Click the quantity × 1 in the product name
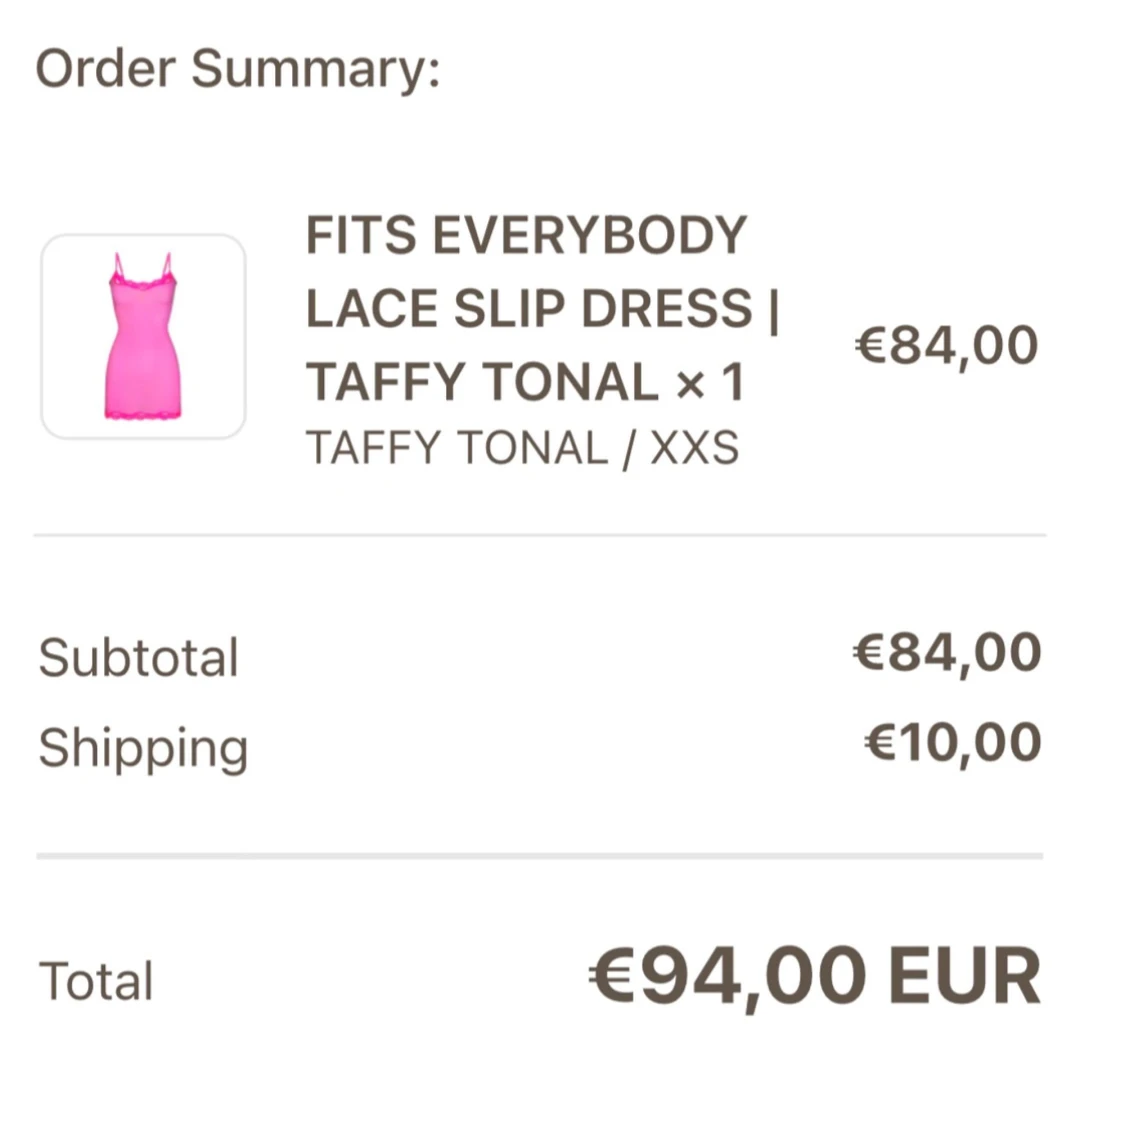 tap(710, 382)
